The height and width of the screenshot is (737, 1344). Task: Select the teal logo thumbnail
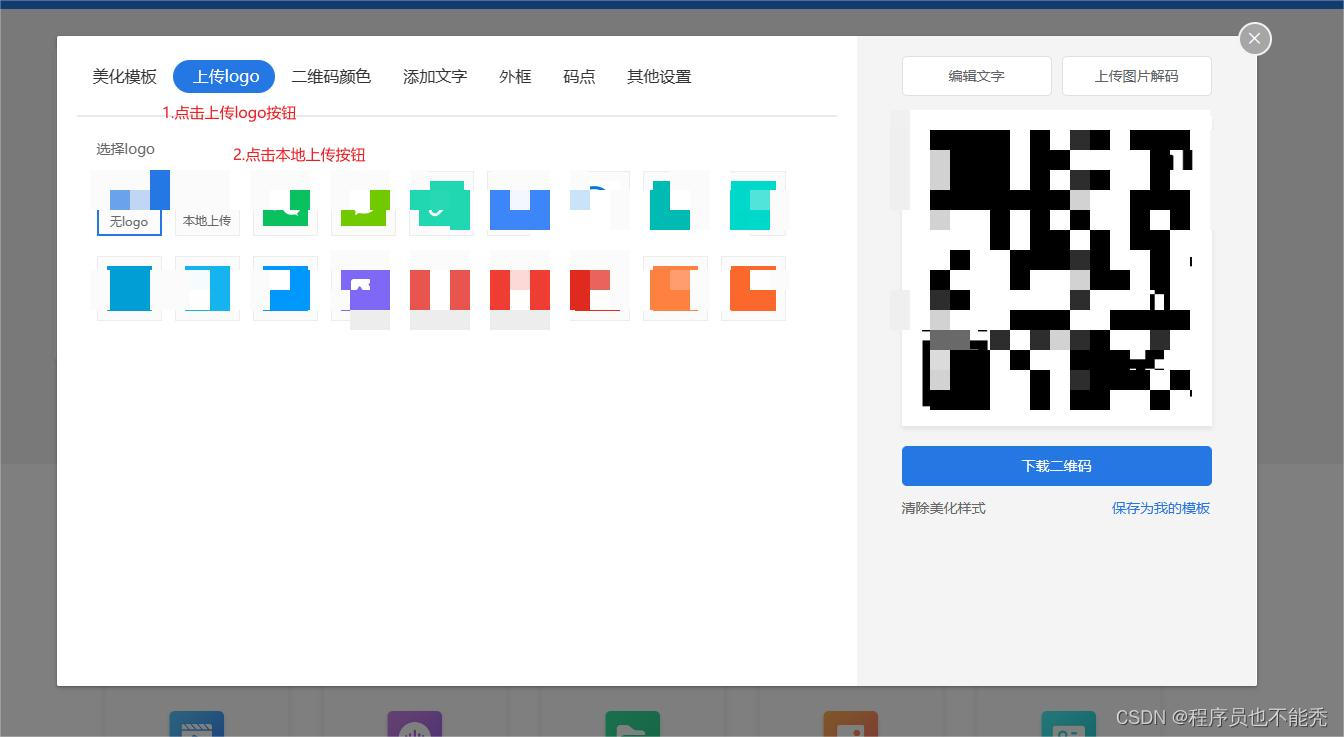pyautogui.click(x=441, y=203)
